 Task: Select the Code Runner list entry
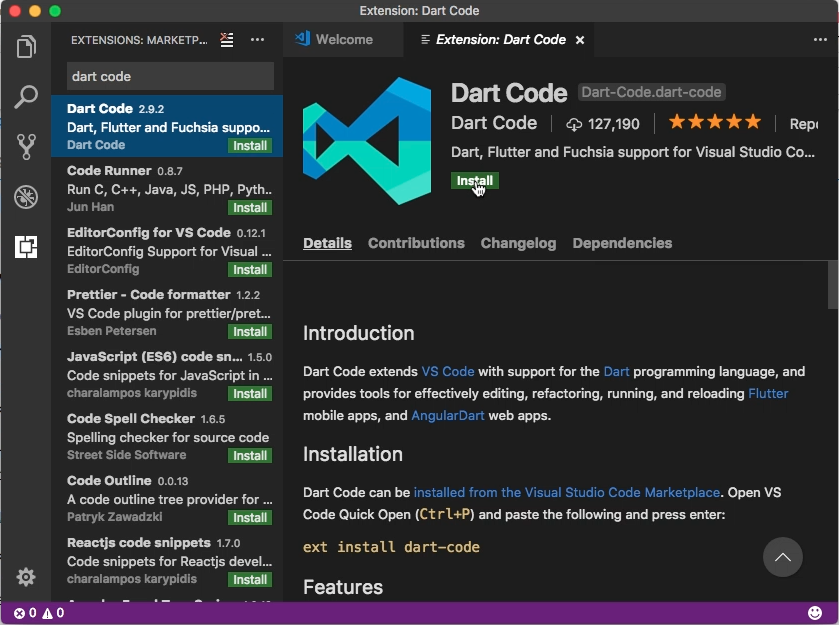[x=167, y=188]
